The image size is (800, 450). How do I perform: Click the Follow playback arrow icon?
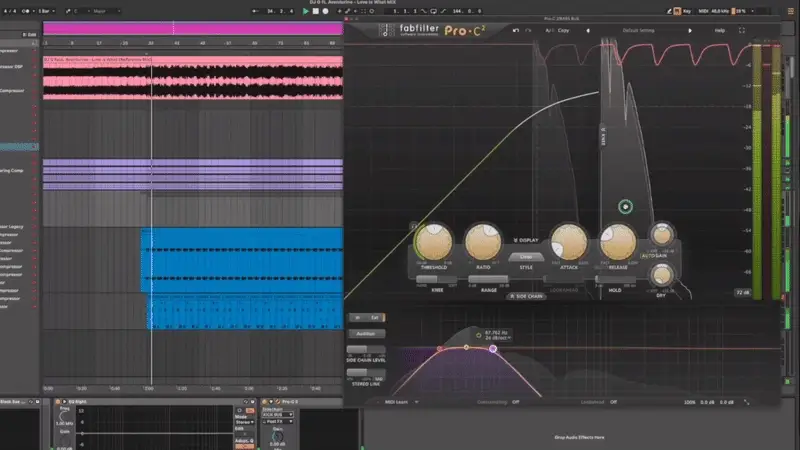pyautogui.click(x=255, y=11)
